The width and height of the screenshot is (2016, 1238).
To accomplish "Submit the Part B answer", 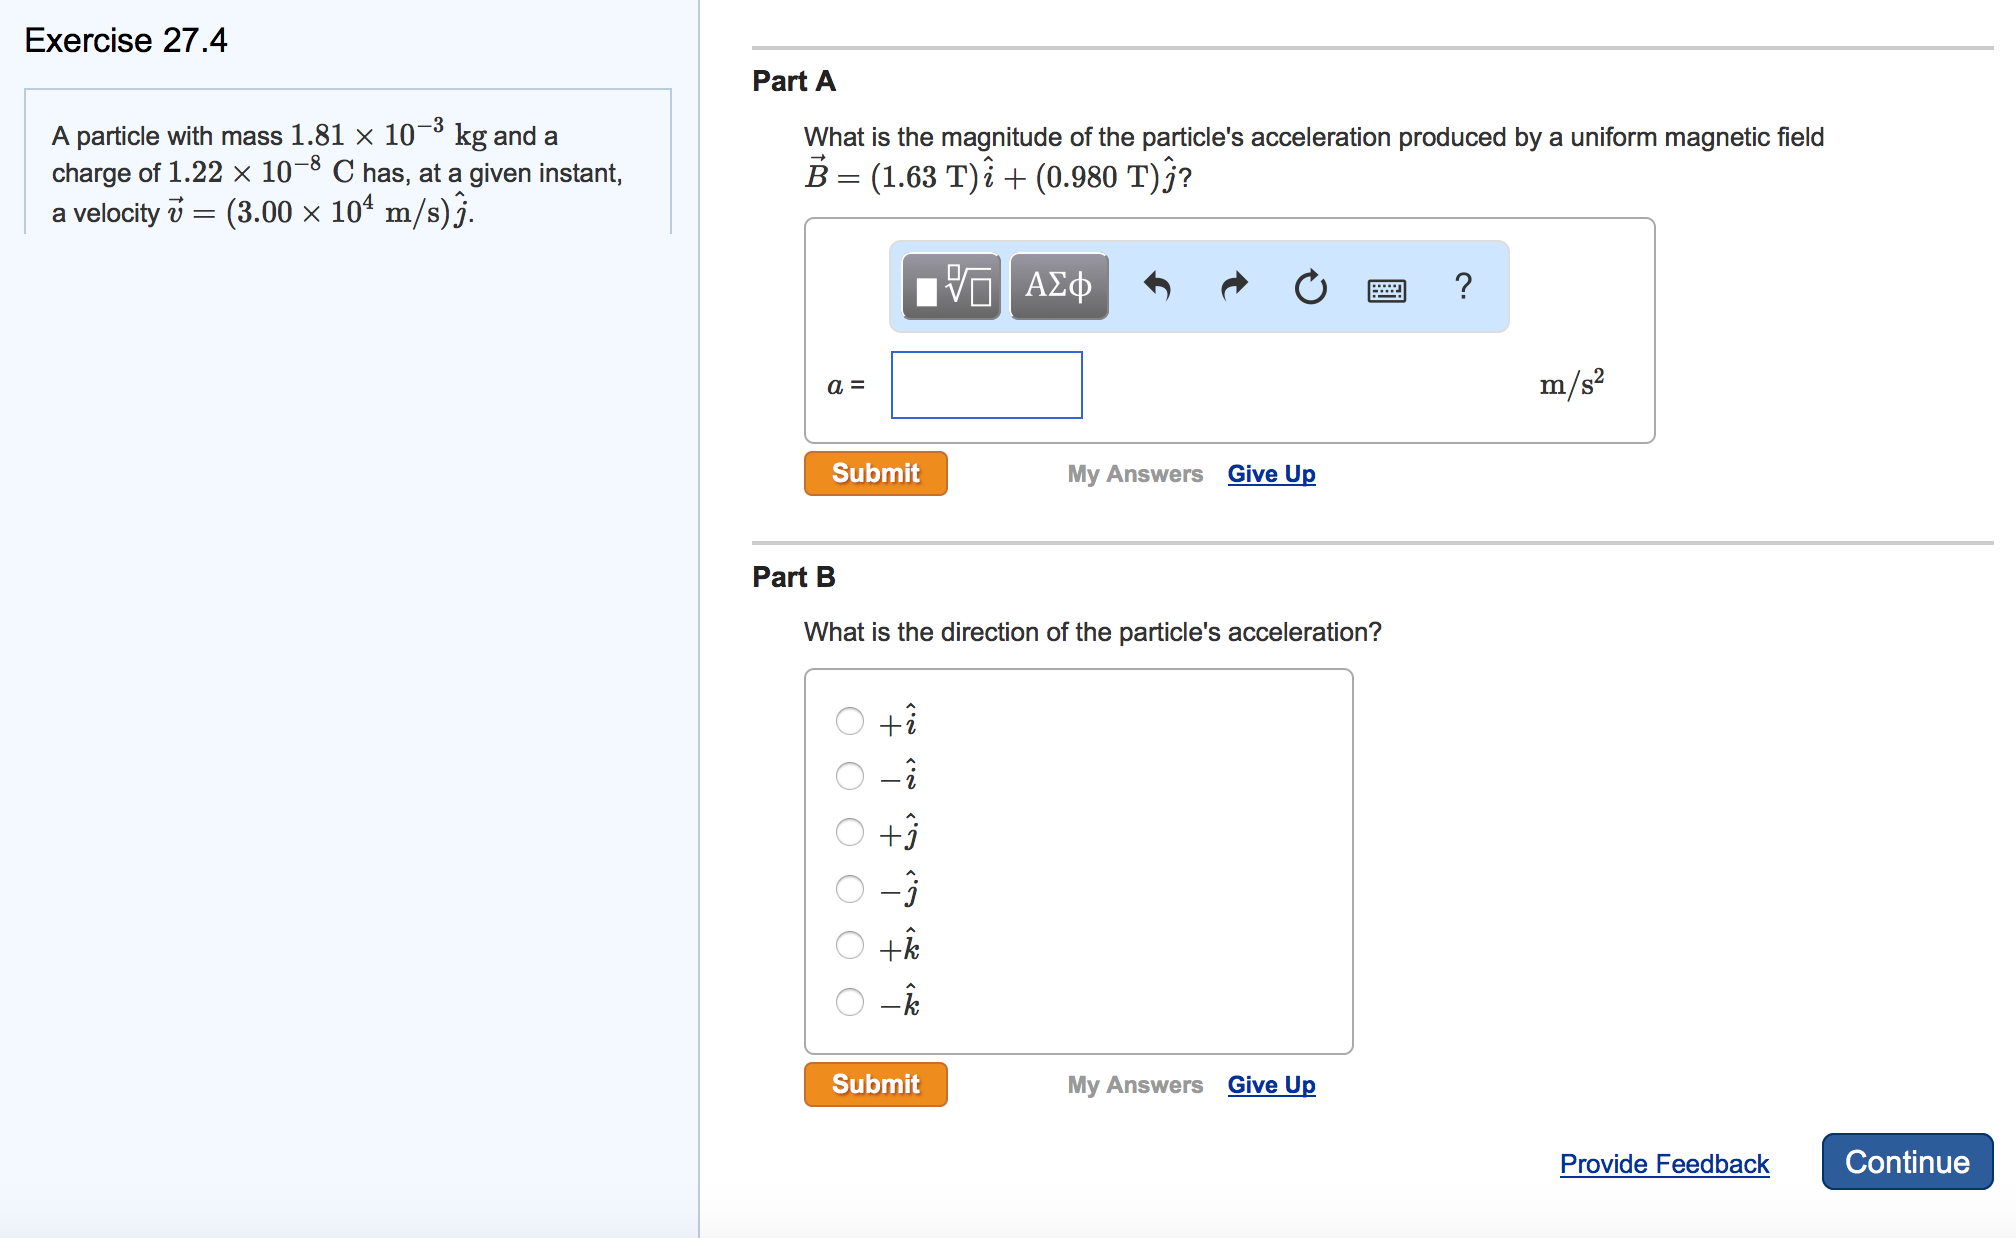I will 875,1084.
